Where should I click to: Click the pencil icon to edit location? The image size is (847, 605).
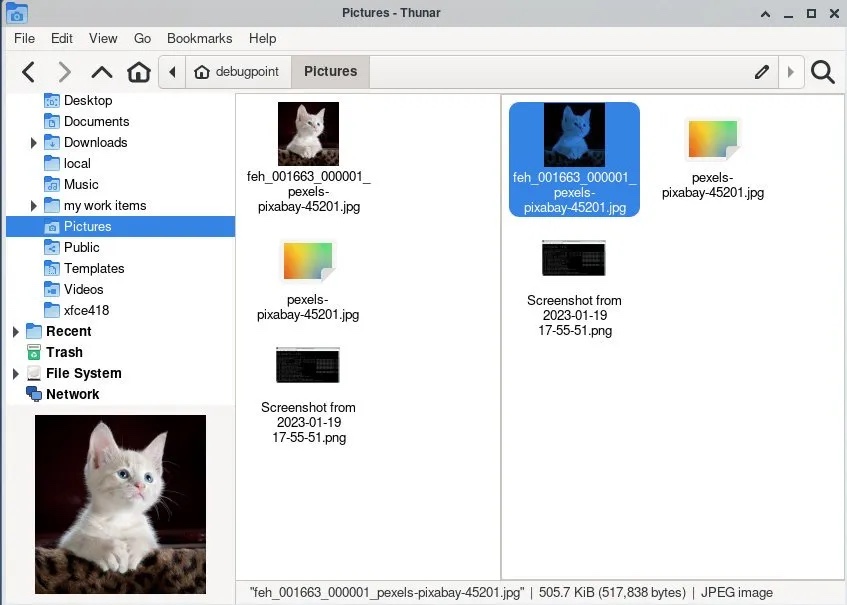(x=762, y=72)
